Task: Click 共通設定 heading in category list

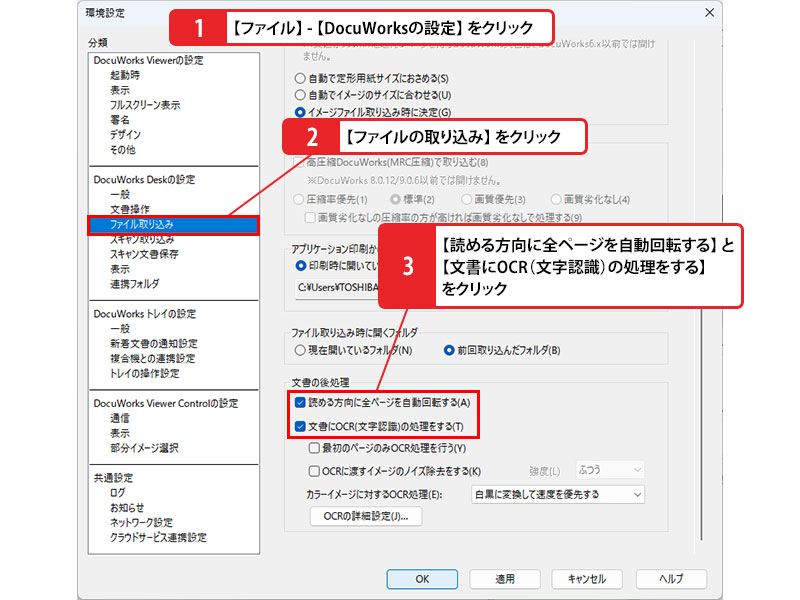Action: coord(113,478)
